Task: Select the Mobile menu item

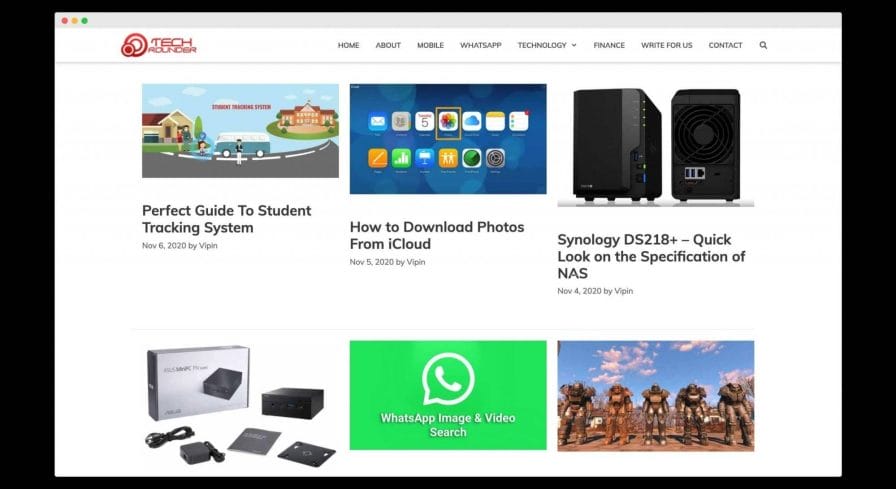Action: pyautogui.click(x=430, y=45)
